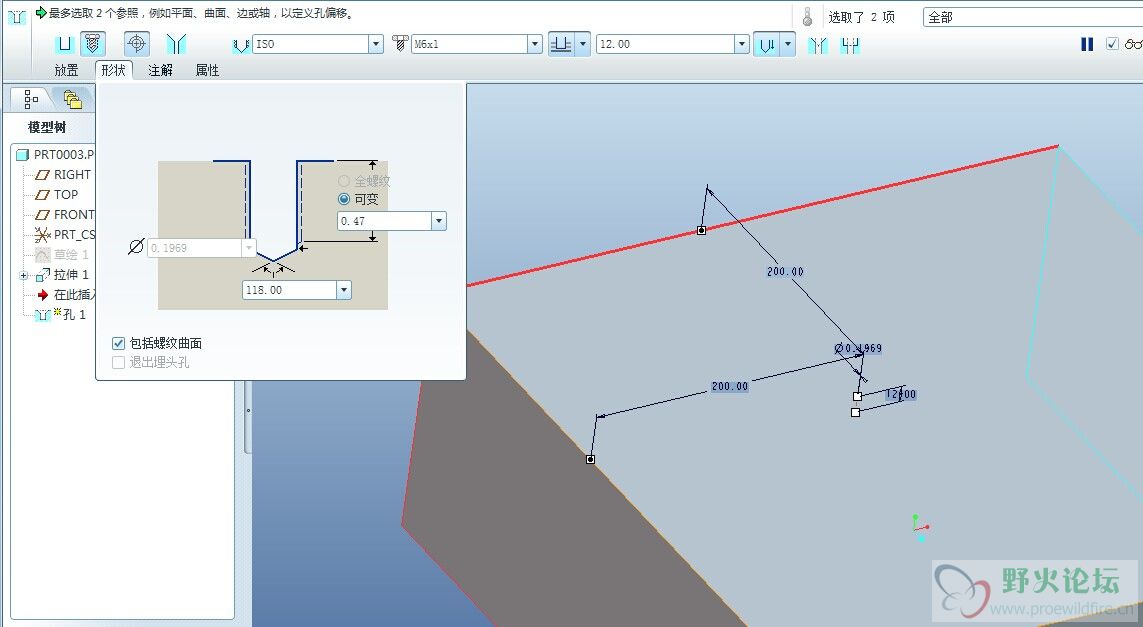Toggle the countersink icon
Viewport: 1143px width, 627px height.
[x=818, y=45]
